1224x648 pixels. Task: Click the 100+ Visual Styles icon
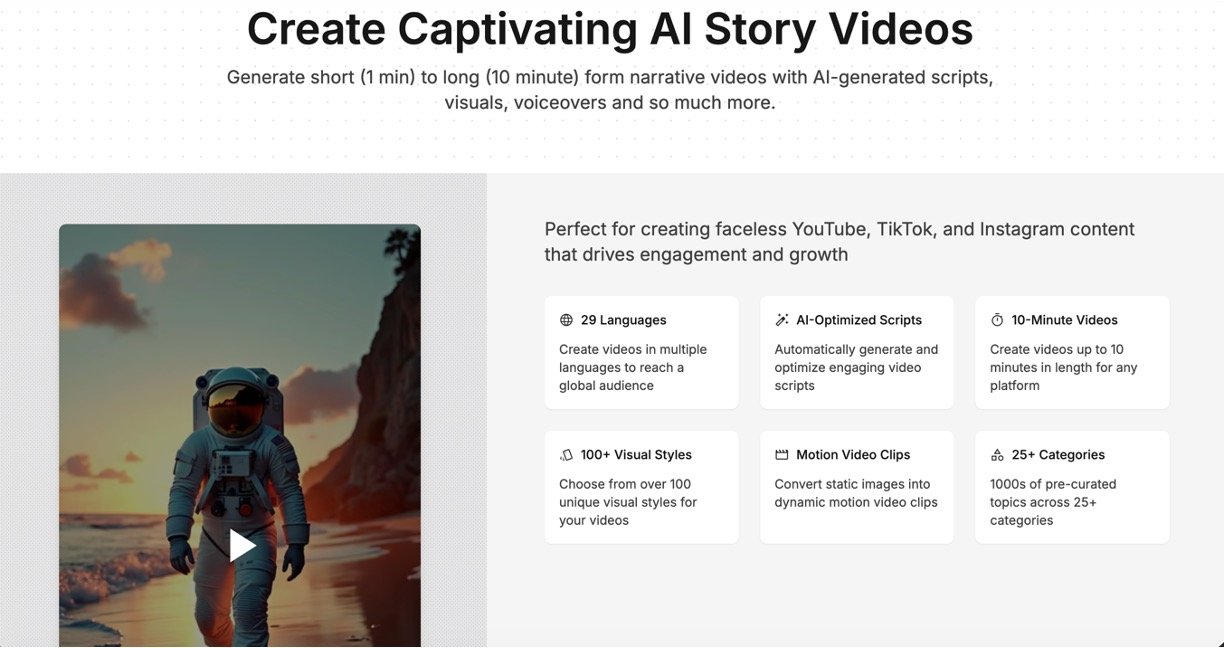click(567, 455)
